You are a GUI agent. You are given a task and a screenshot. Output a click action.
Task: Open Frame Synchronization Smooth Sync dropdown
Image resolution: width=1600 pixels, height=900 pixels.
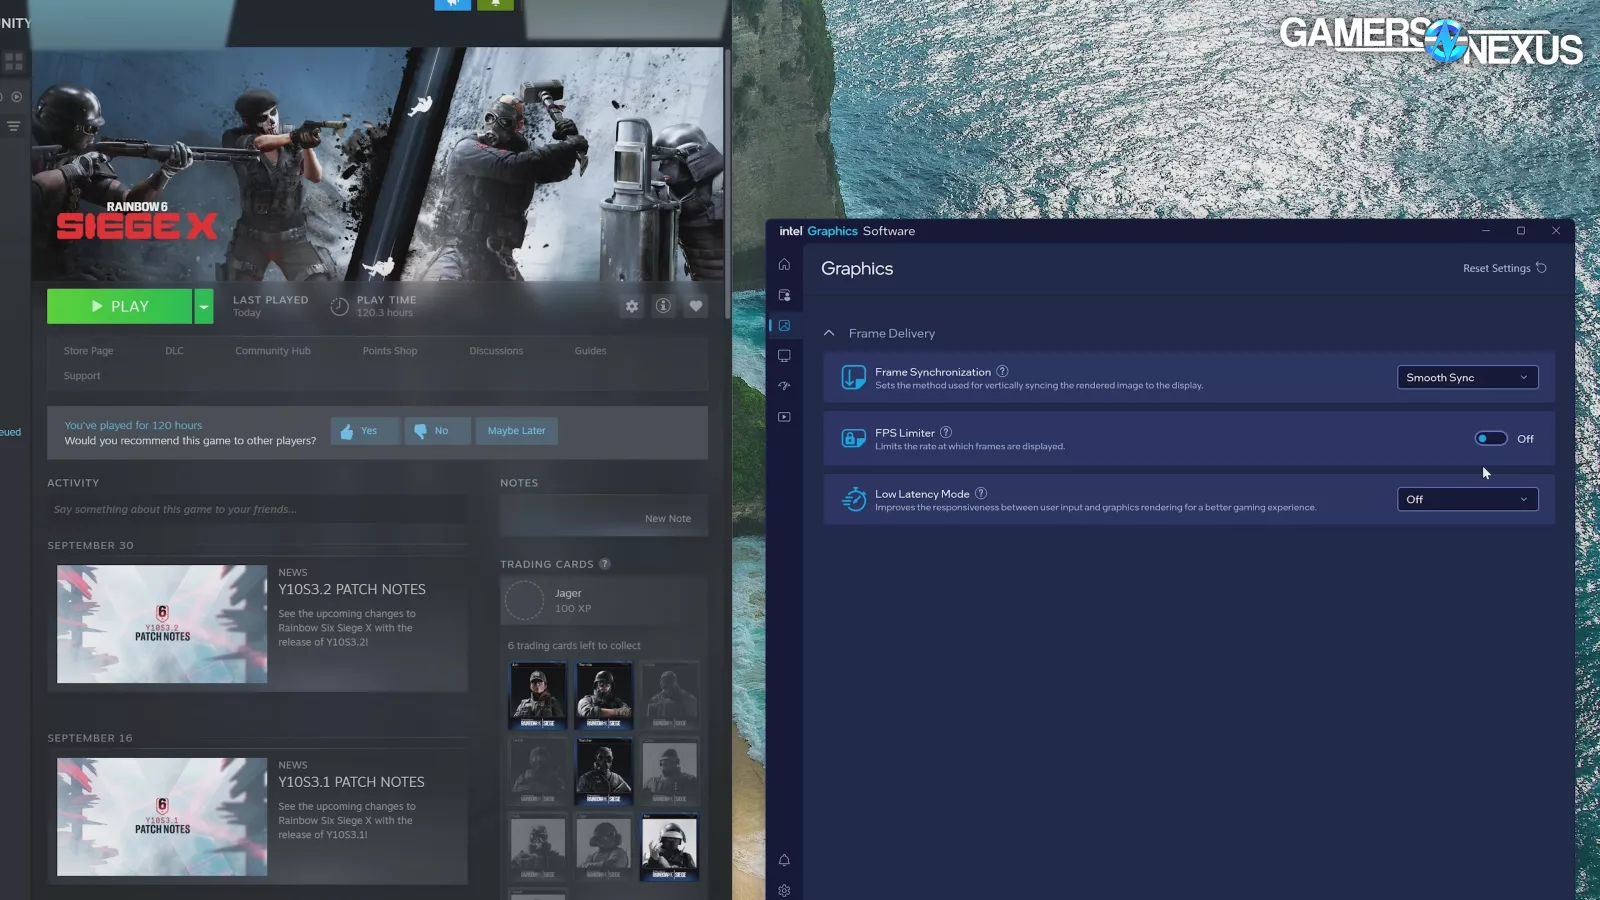click(x=1467, y=378)
